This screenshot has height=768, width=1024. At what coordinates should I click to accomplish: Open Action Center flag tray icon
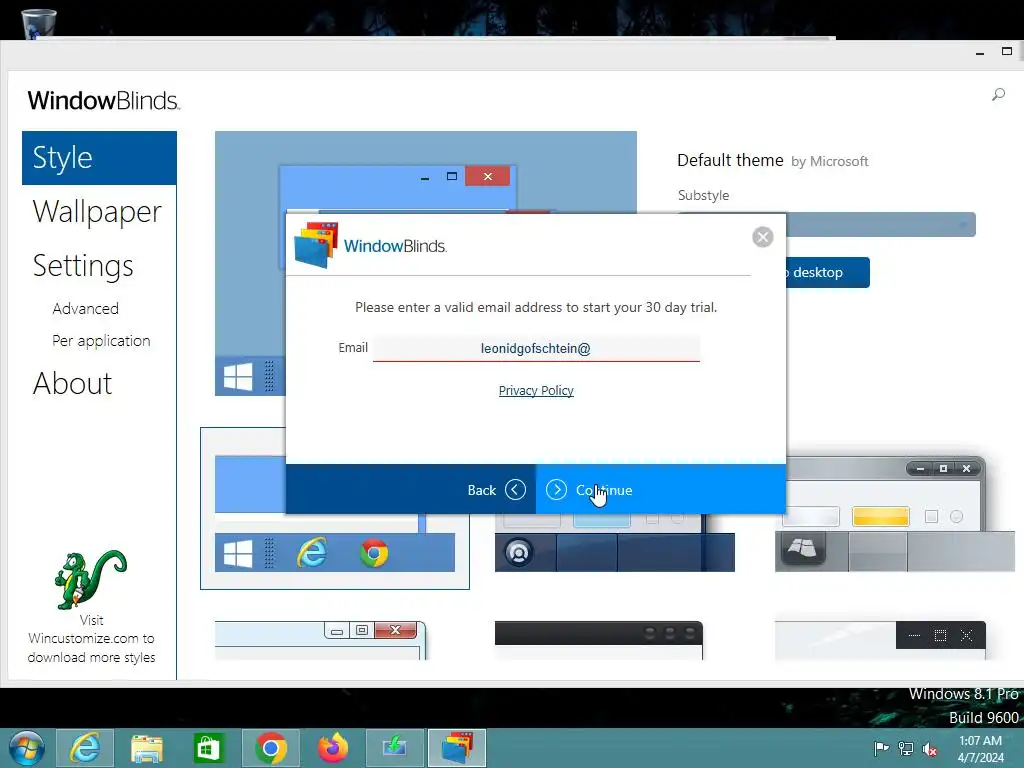pyautogui.click(x=881, y=749)
